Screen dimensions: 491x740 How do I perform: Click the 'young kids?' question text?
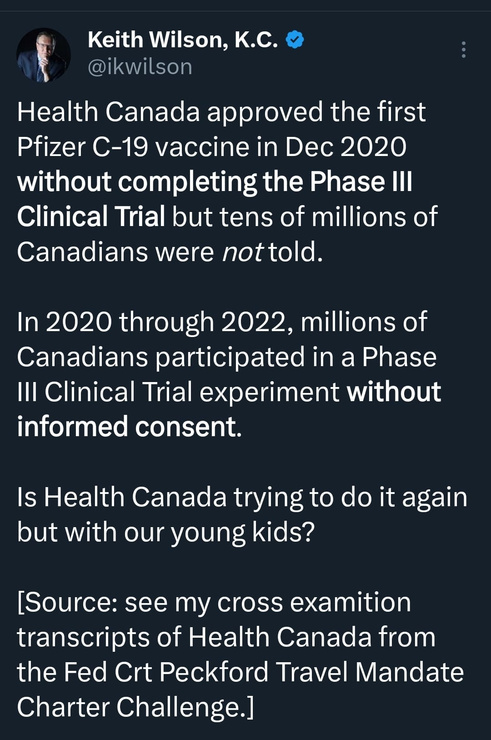(242, 533)
